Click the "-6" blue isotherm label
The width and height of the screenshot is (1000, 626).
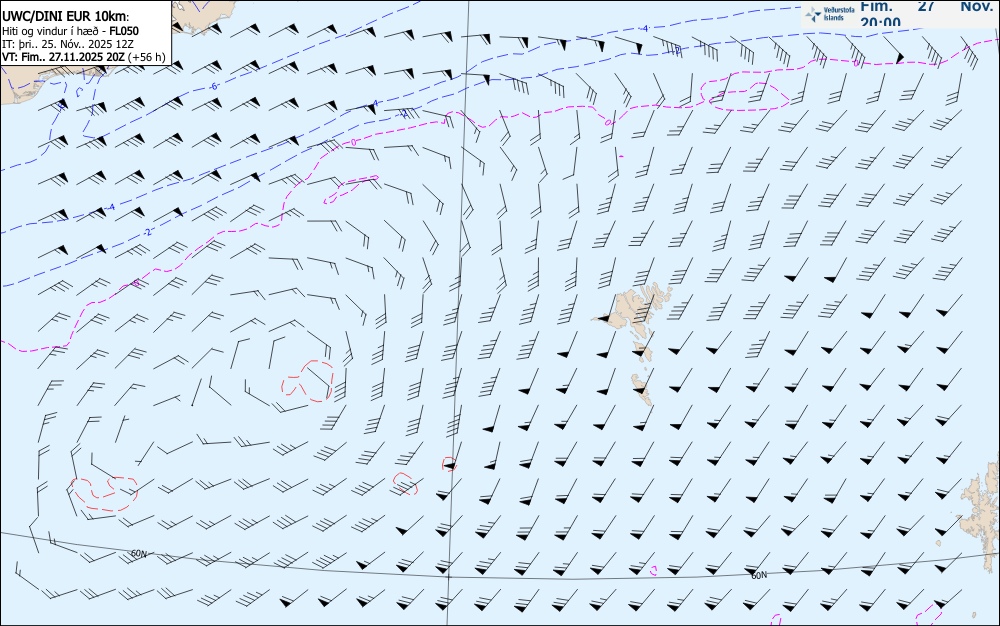[214, 86]
